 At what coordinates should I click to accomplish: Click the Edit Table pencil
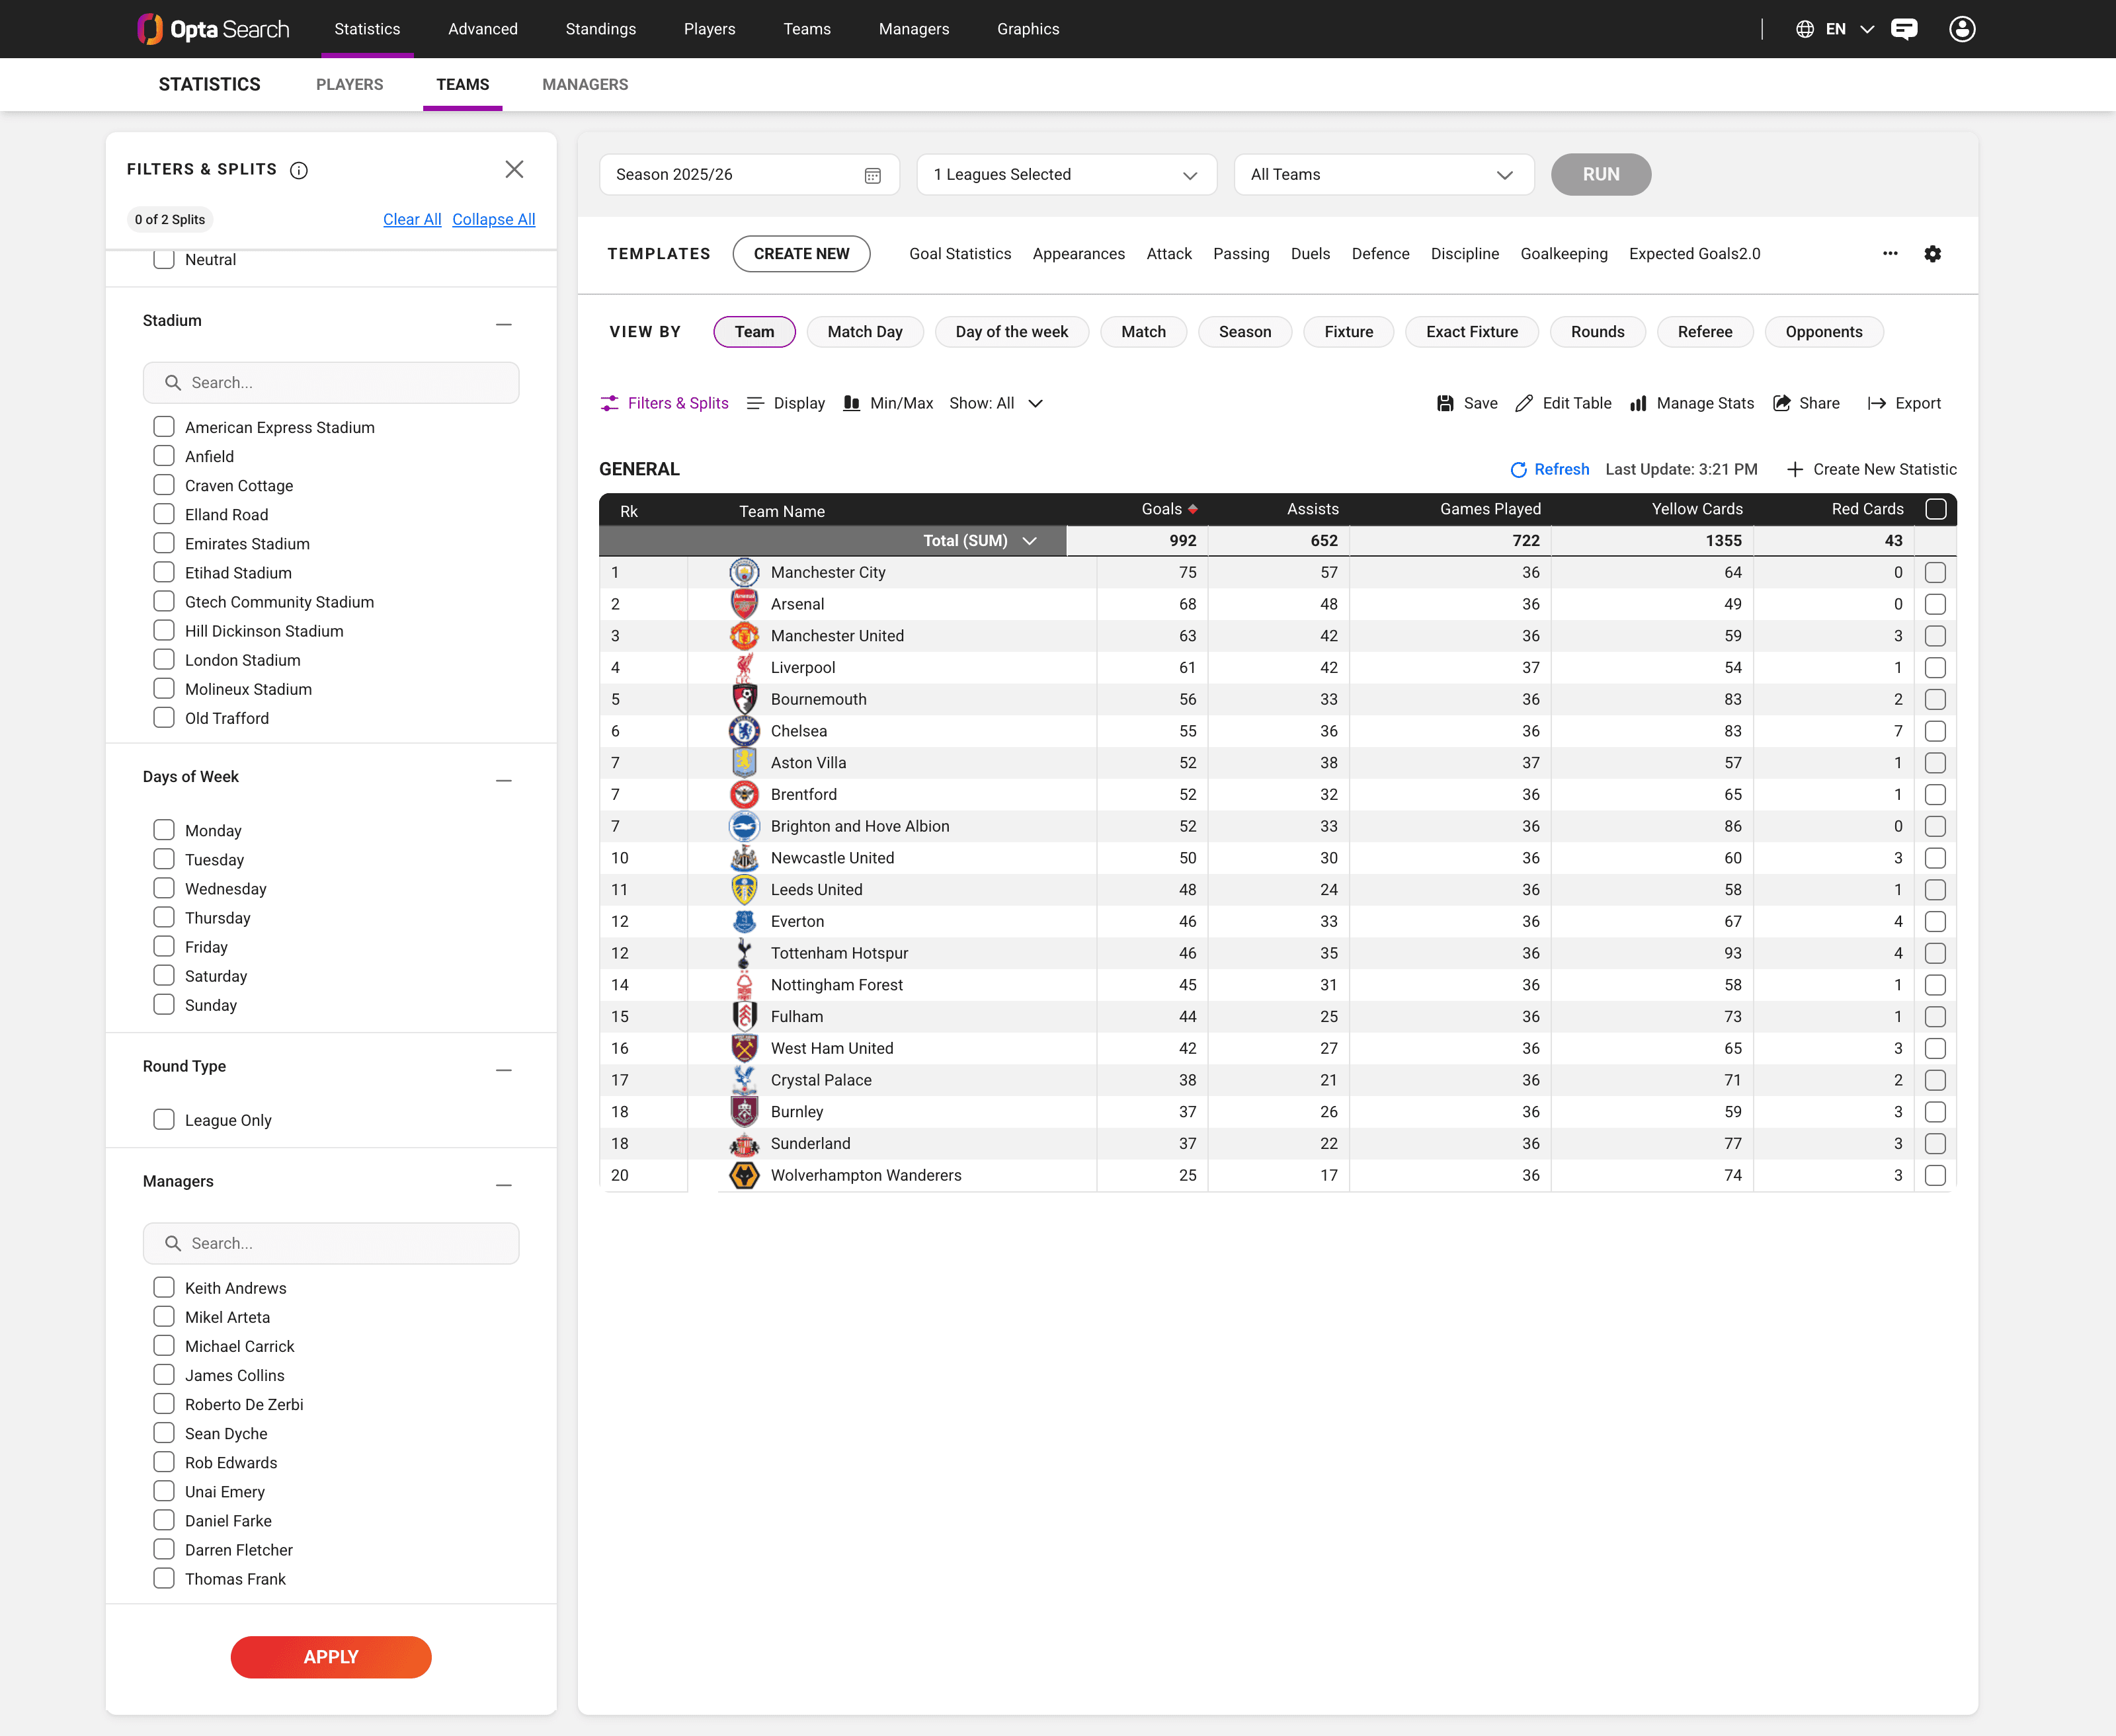[x=1524, y=403]
